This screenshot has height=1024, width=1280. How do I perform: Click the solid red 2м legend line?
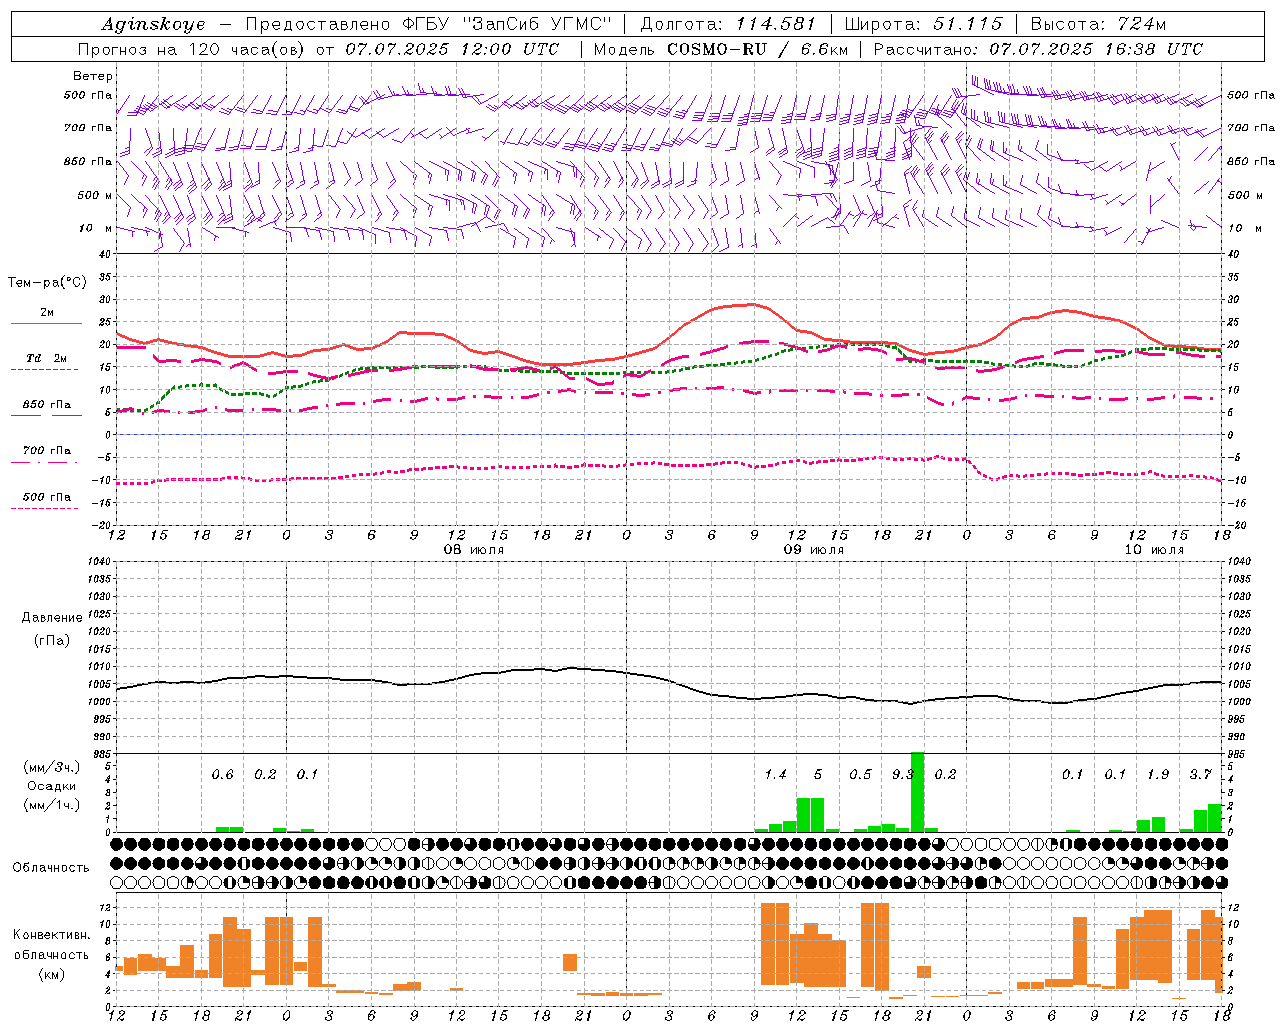point(46,323)
